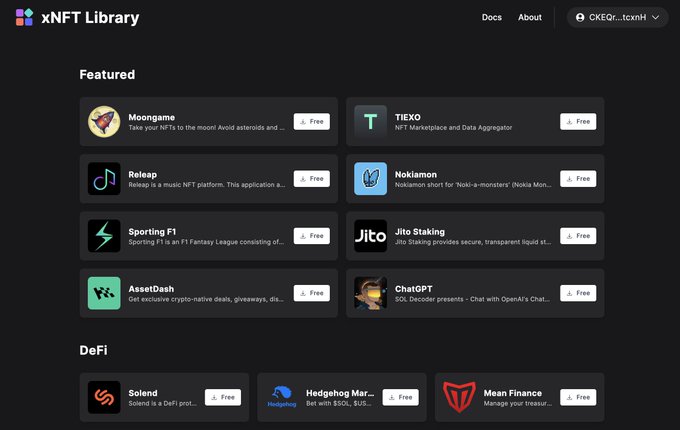The image size is (680, 430).
Task: Select the Moongame app title
Action: [151, 117]
